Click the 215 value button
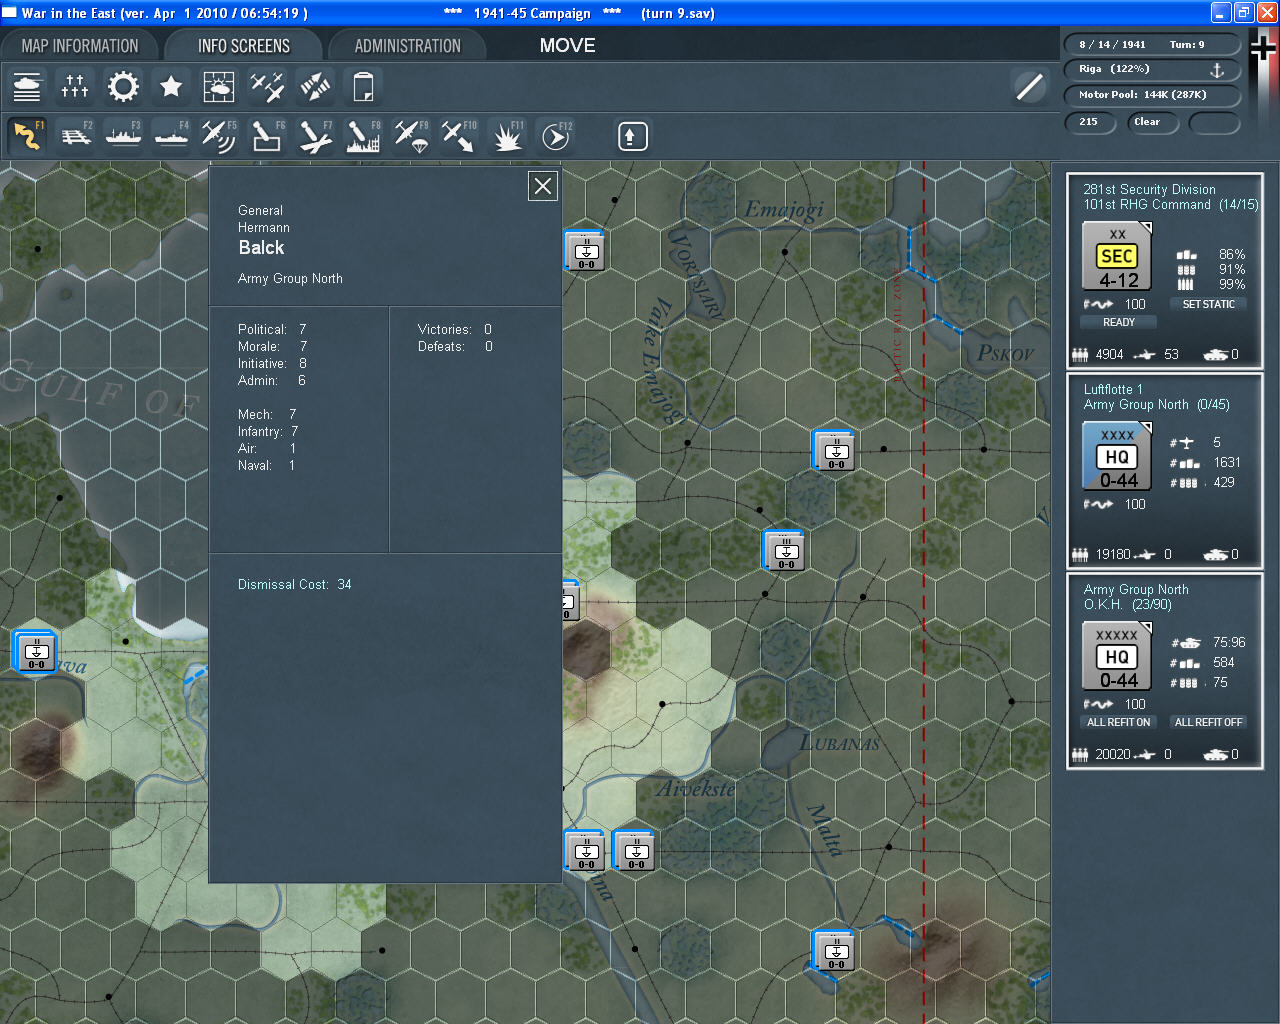The image size is (1280, 1024). click(1092, 122)
